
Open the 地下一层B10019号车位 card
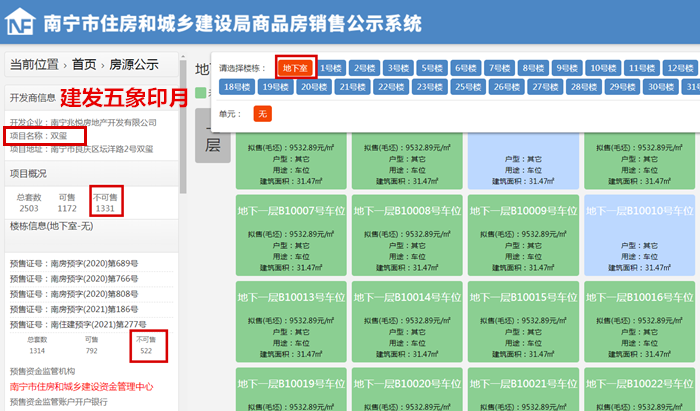click(x=291, y=389)
